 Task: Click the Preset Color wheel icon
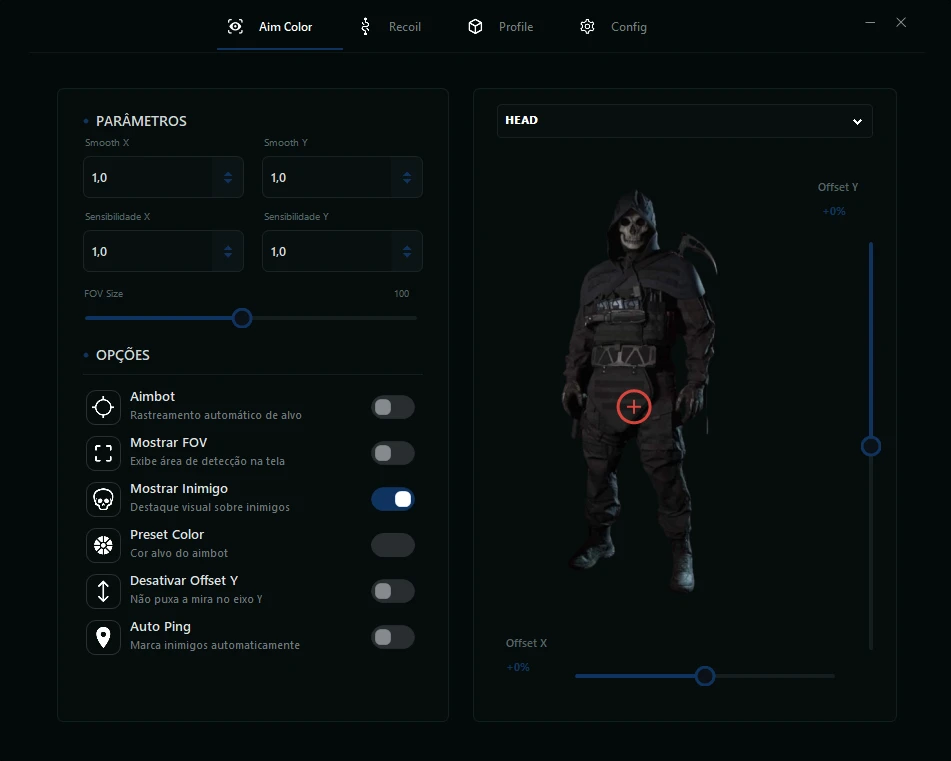tap(104, 545)
